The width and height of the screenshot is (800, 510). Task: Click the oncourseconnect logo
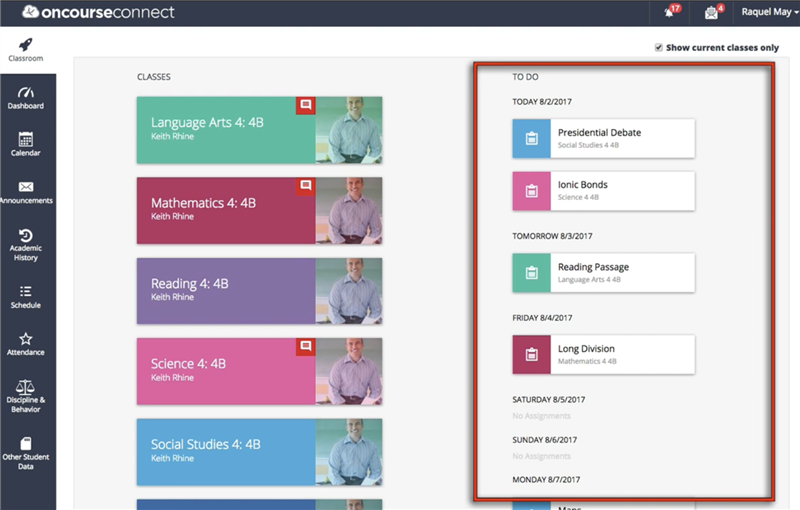(x=98, y=12)
